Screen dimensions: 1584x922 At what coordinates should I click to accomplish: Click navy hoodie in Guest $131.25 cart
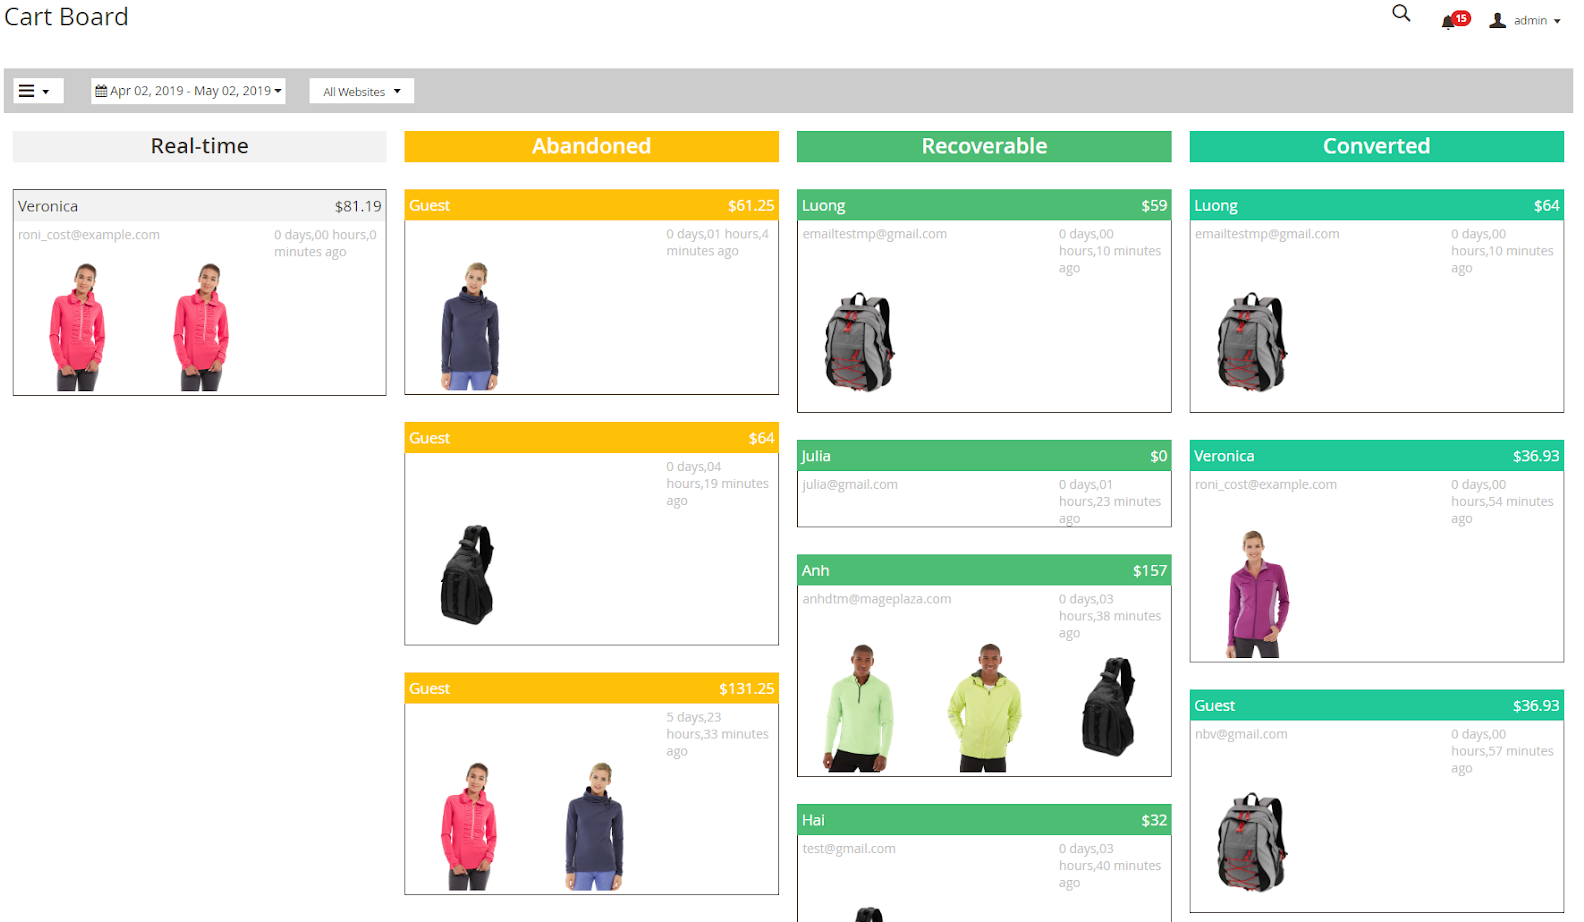click(x=594, y=826)
